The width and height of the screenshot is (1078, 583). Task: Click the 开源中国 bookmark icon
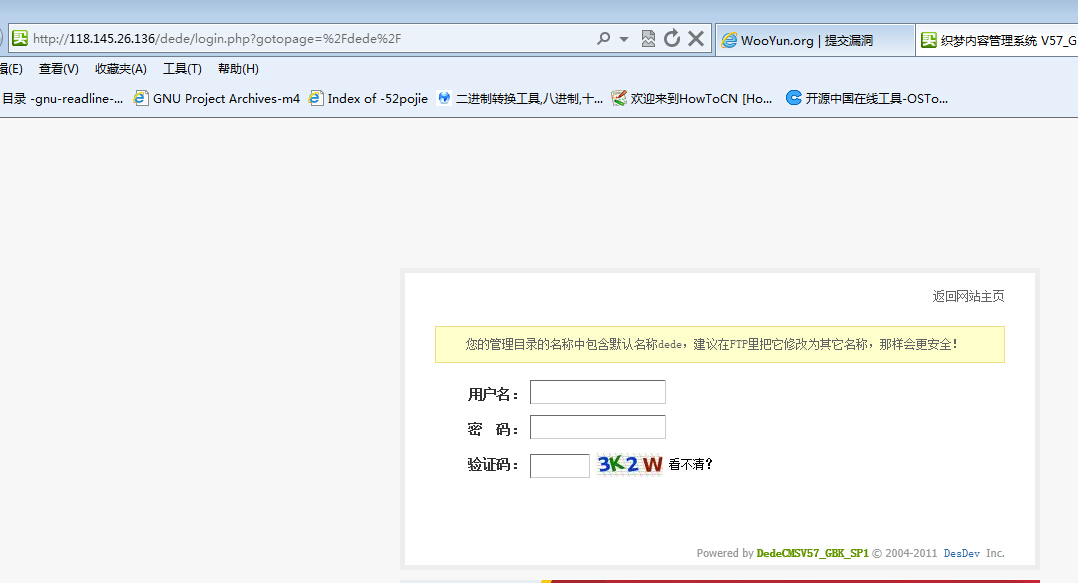coord(793,98)
